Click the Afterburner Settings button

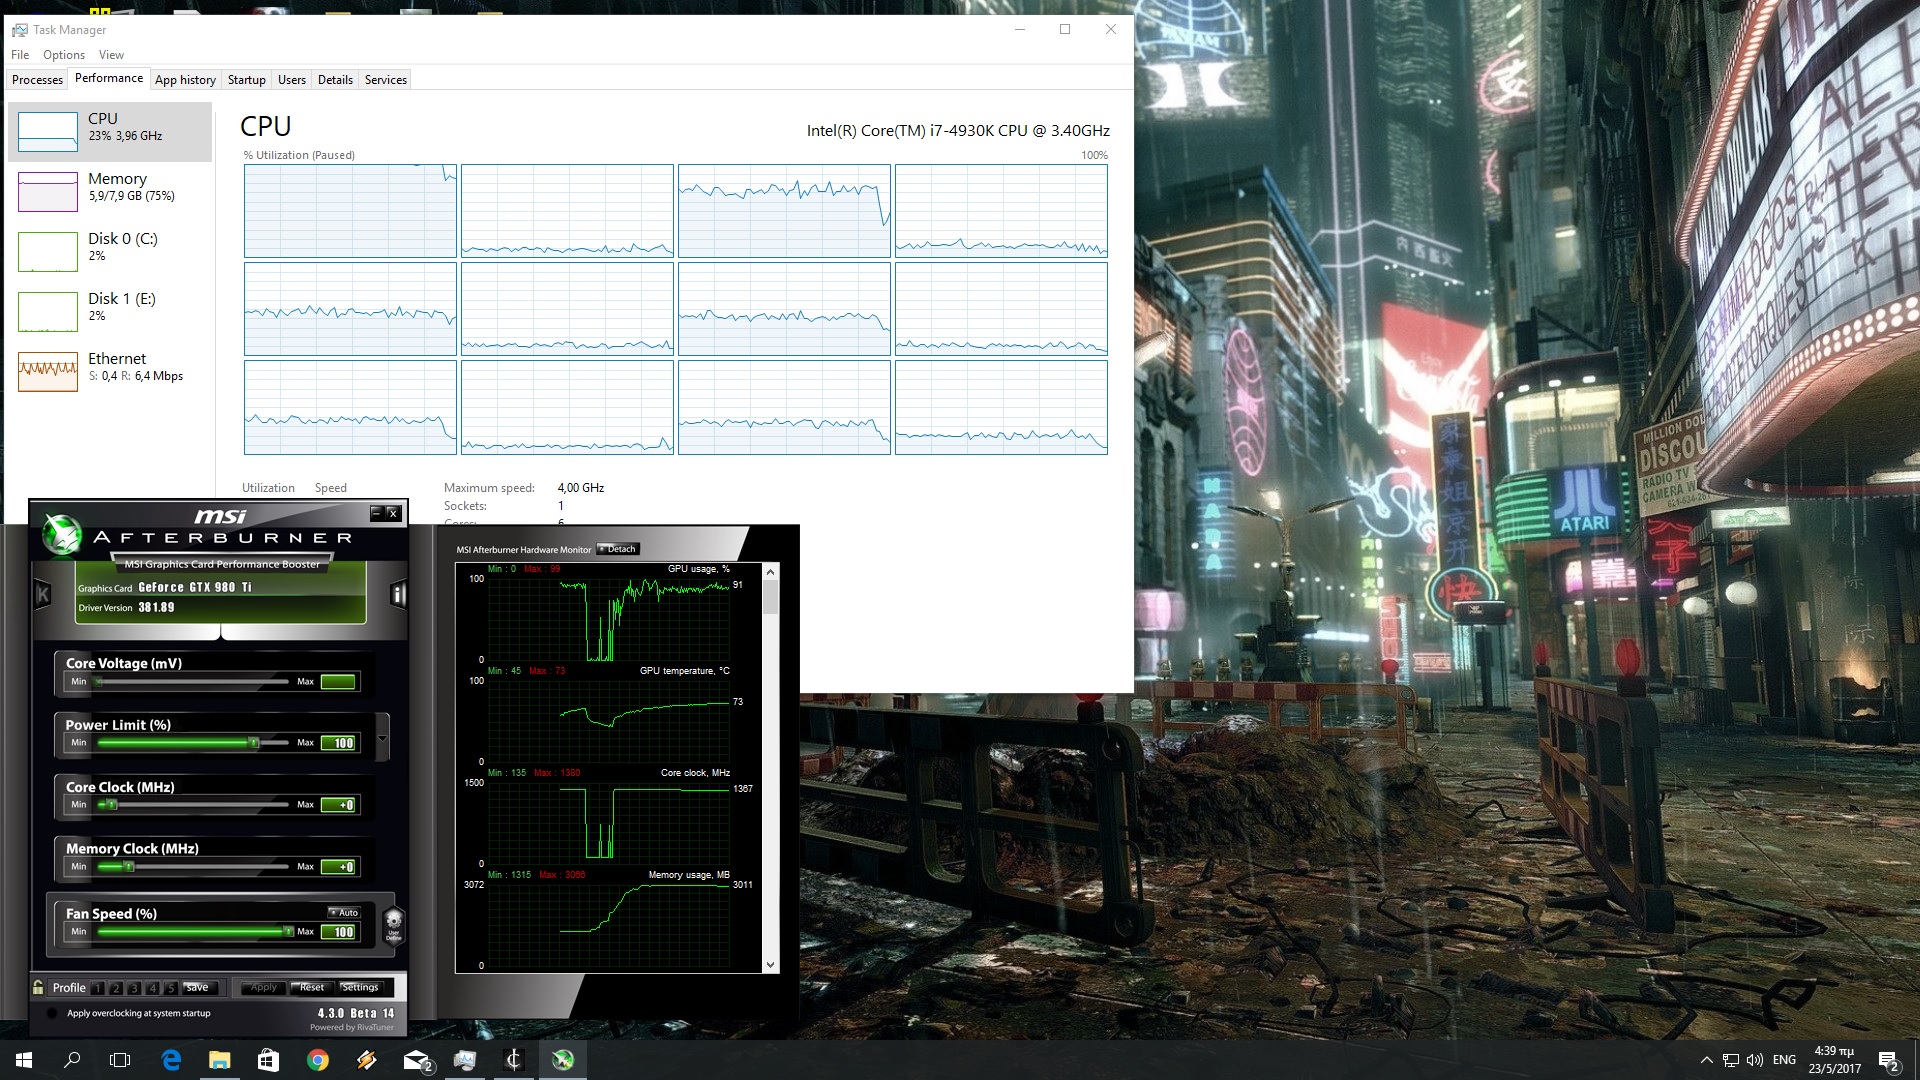click(x=360, y=987)
